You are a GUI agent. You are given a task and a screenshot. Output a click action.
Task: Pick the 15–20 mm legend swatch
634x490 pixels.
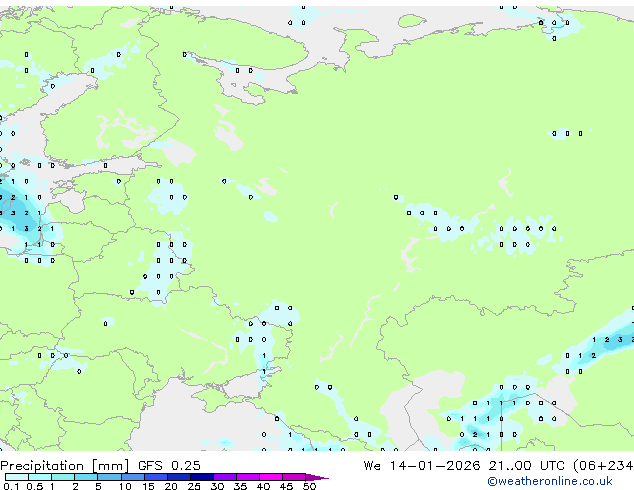click(x=155, y=477)
